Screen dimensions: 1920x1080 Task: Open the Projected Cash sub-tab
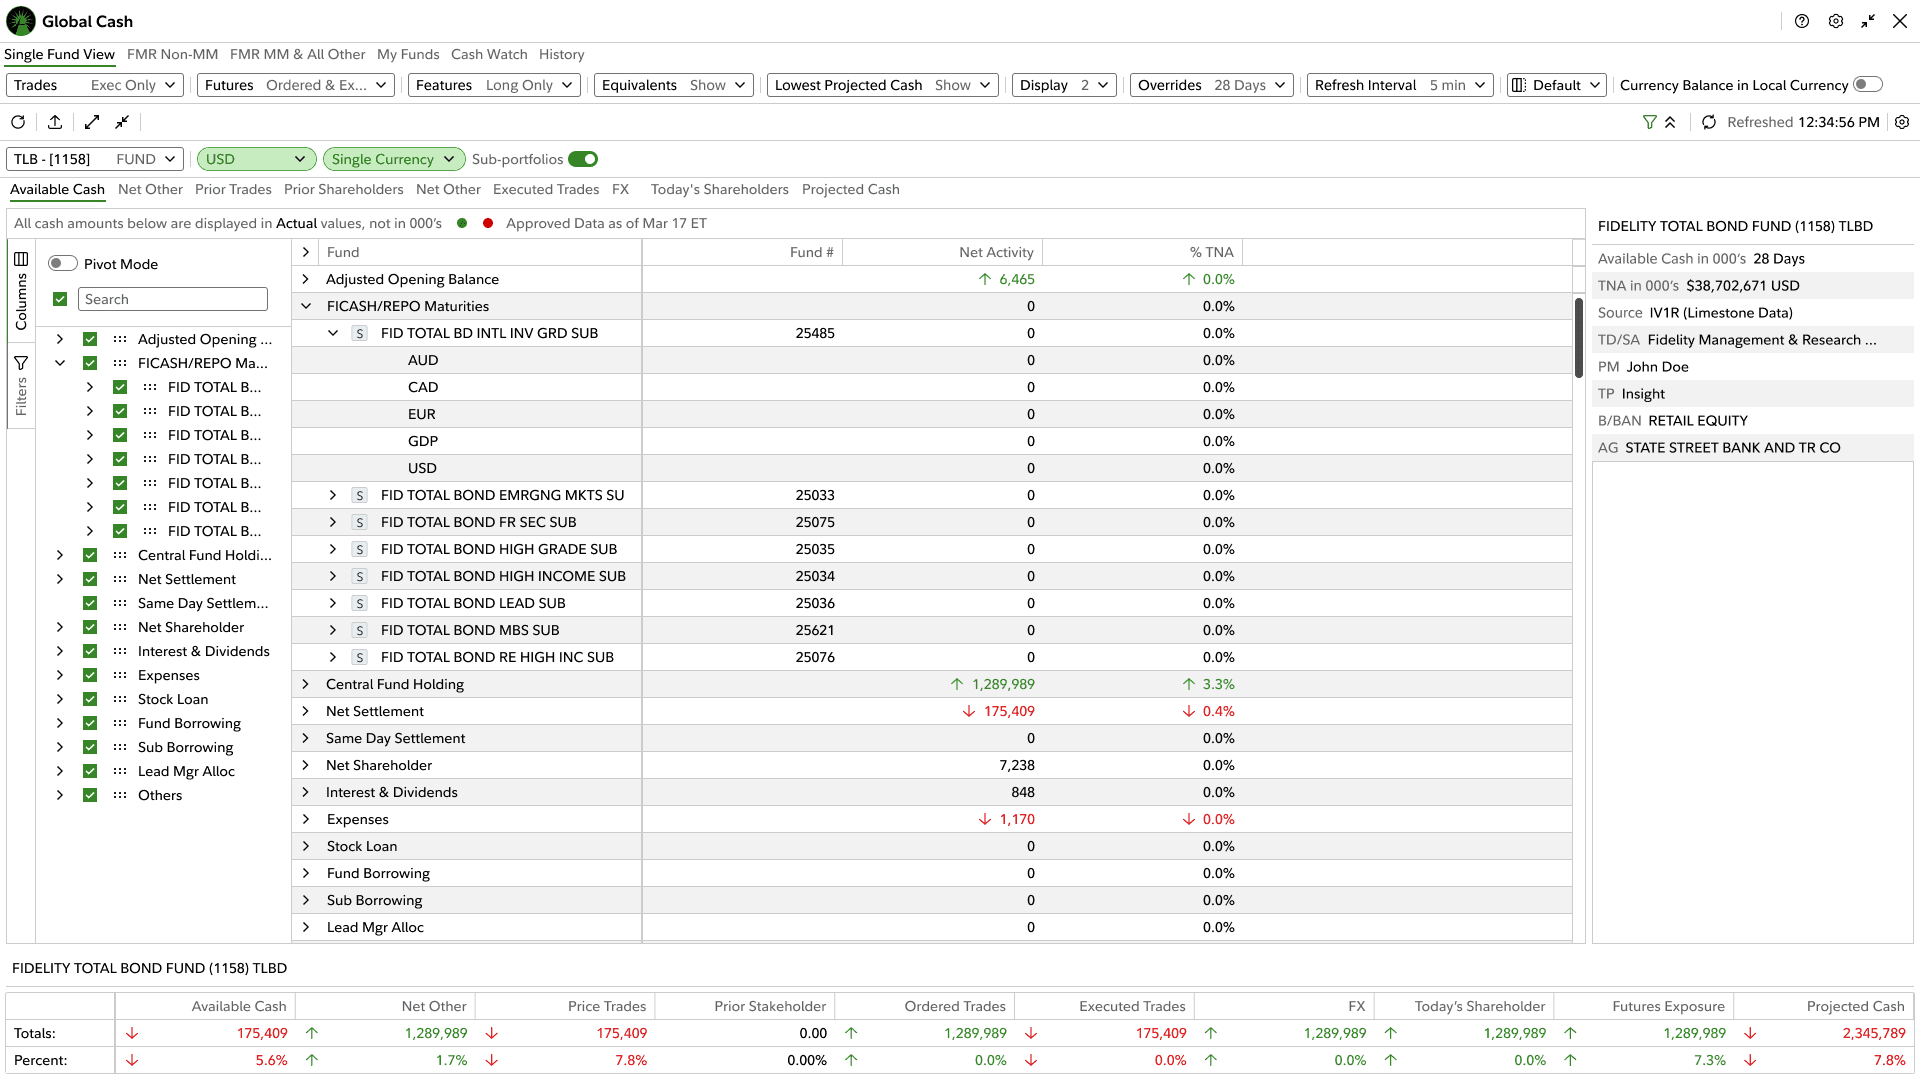850,189
